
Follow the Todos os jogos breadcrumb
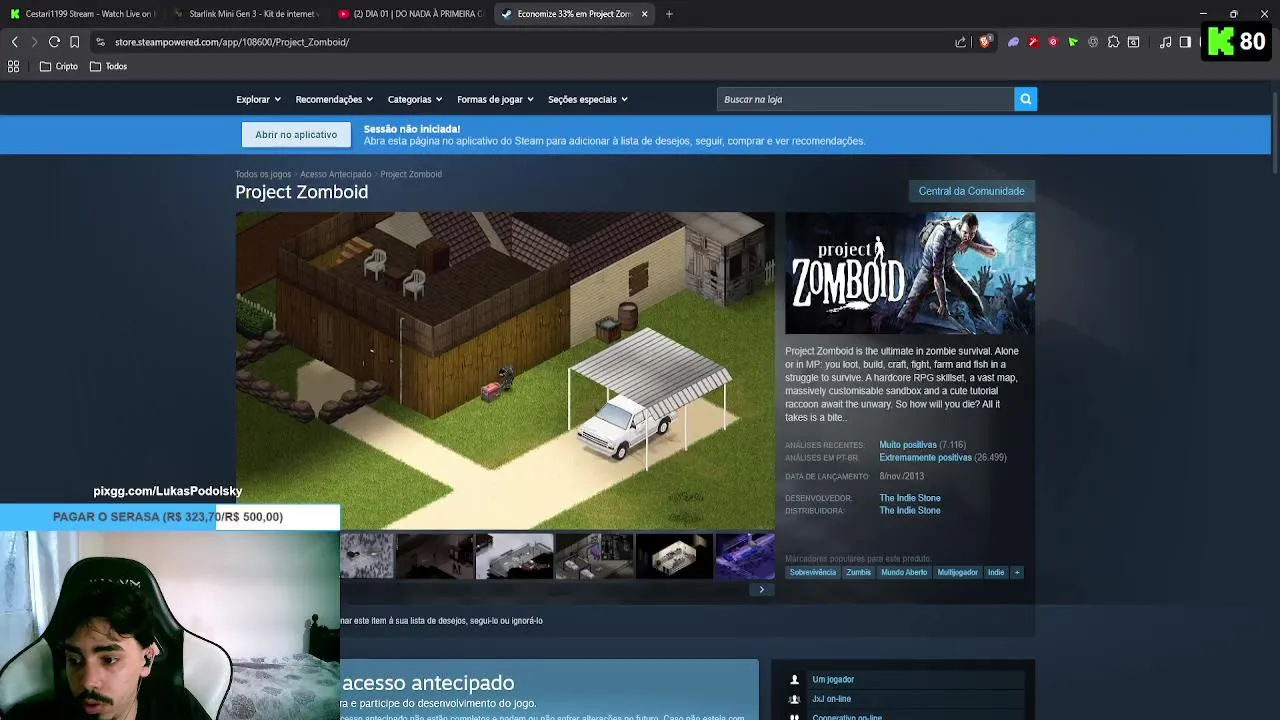[x=263, y=174]
